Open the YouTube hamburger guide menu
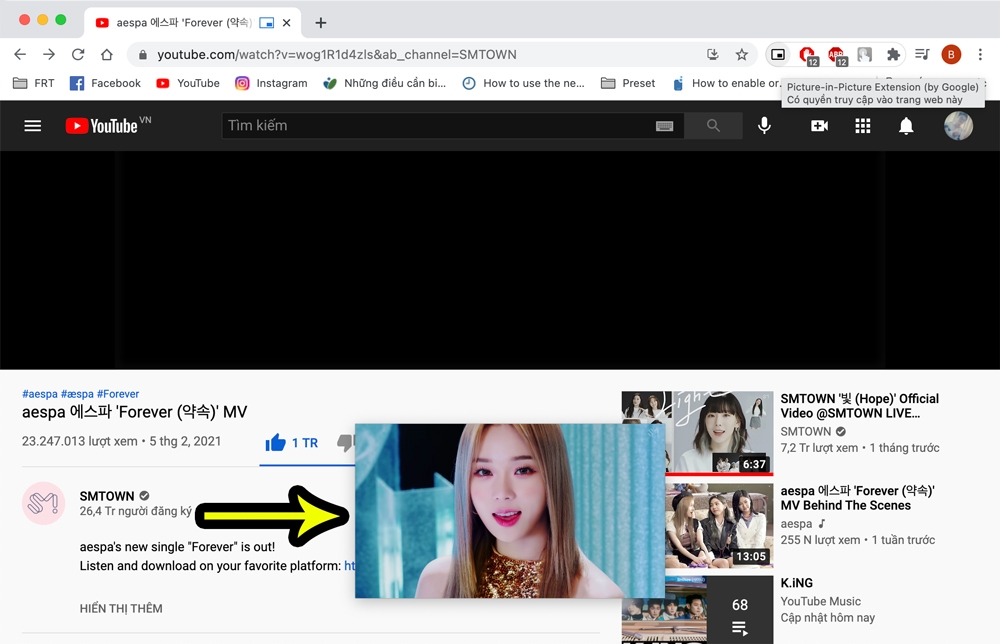The height and width of the screenshot is (644, 1000). pyautogui.click(x=33, y=125)
